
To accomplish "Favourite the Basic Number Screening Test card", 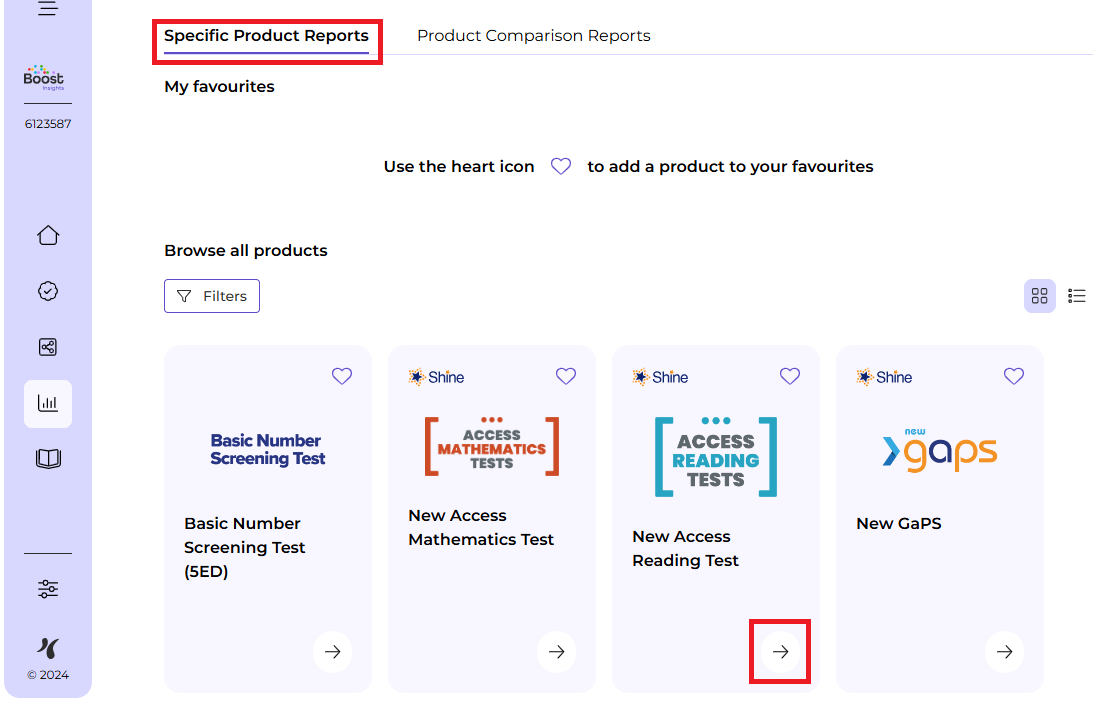I will coord(342,376).
